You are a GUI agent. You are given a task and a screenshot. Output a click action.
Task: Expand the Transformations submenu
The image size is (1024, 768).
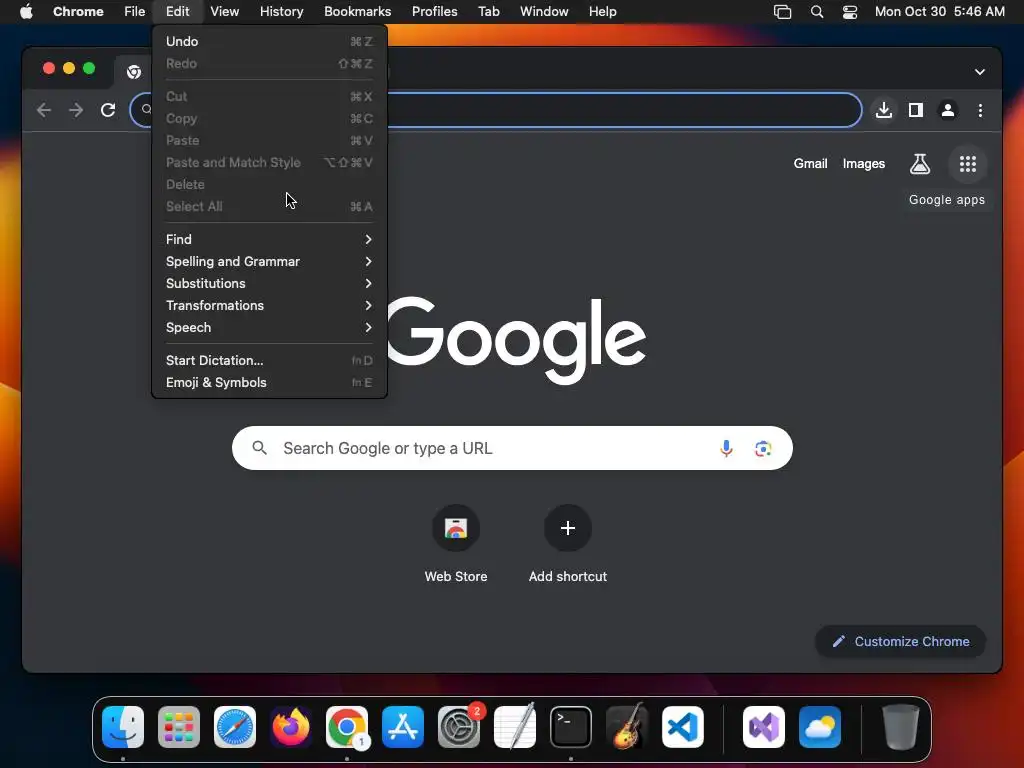coord(268,306)
